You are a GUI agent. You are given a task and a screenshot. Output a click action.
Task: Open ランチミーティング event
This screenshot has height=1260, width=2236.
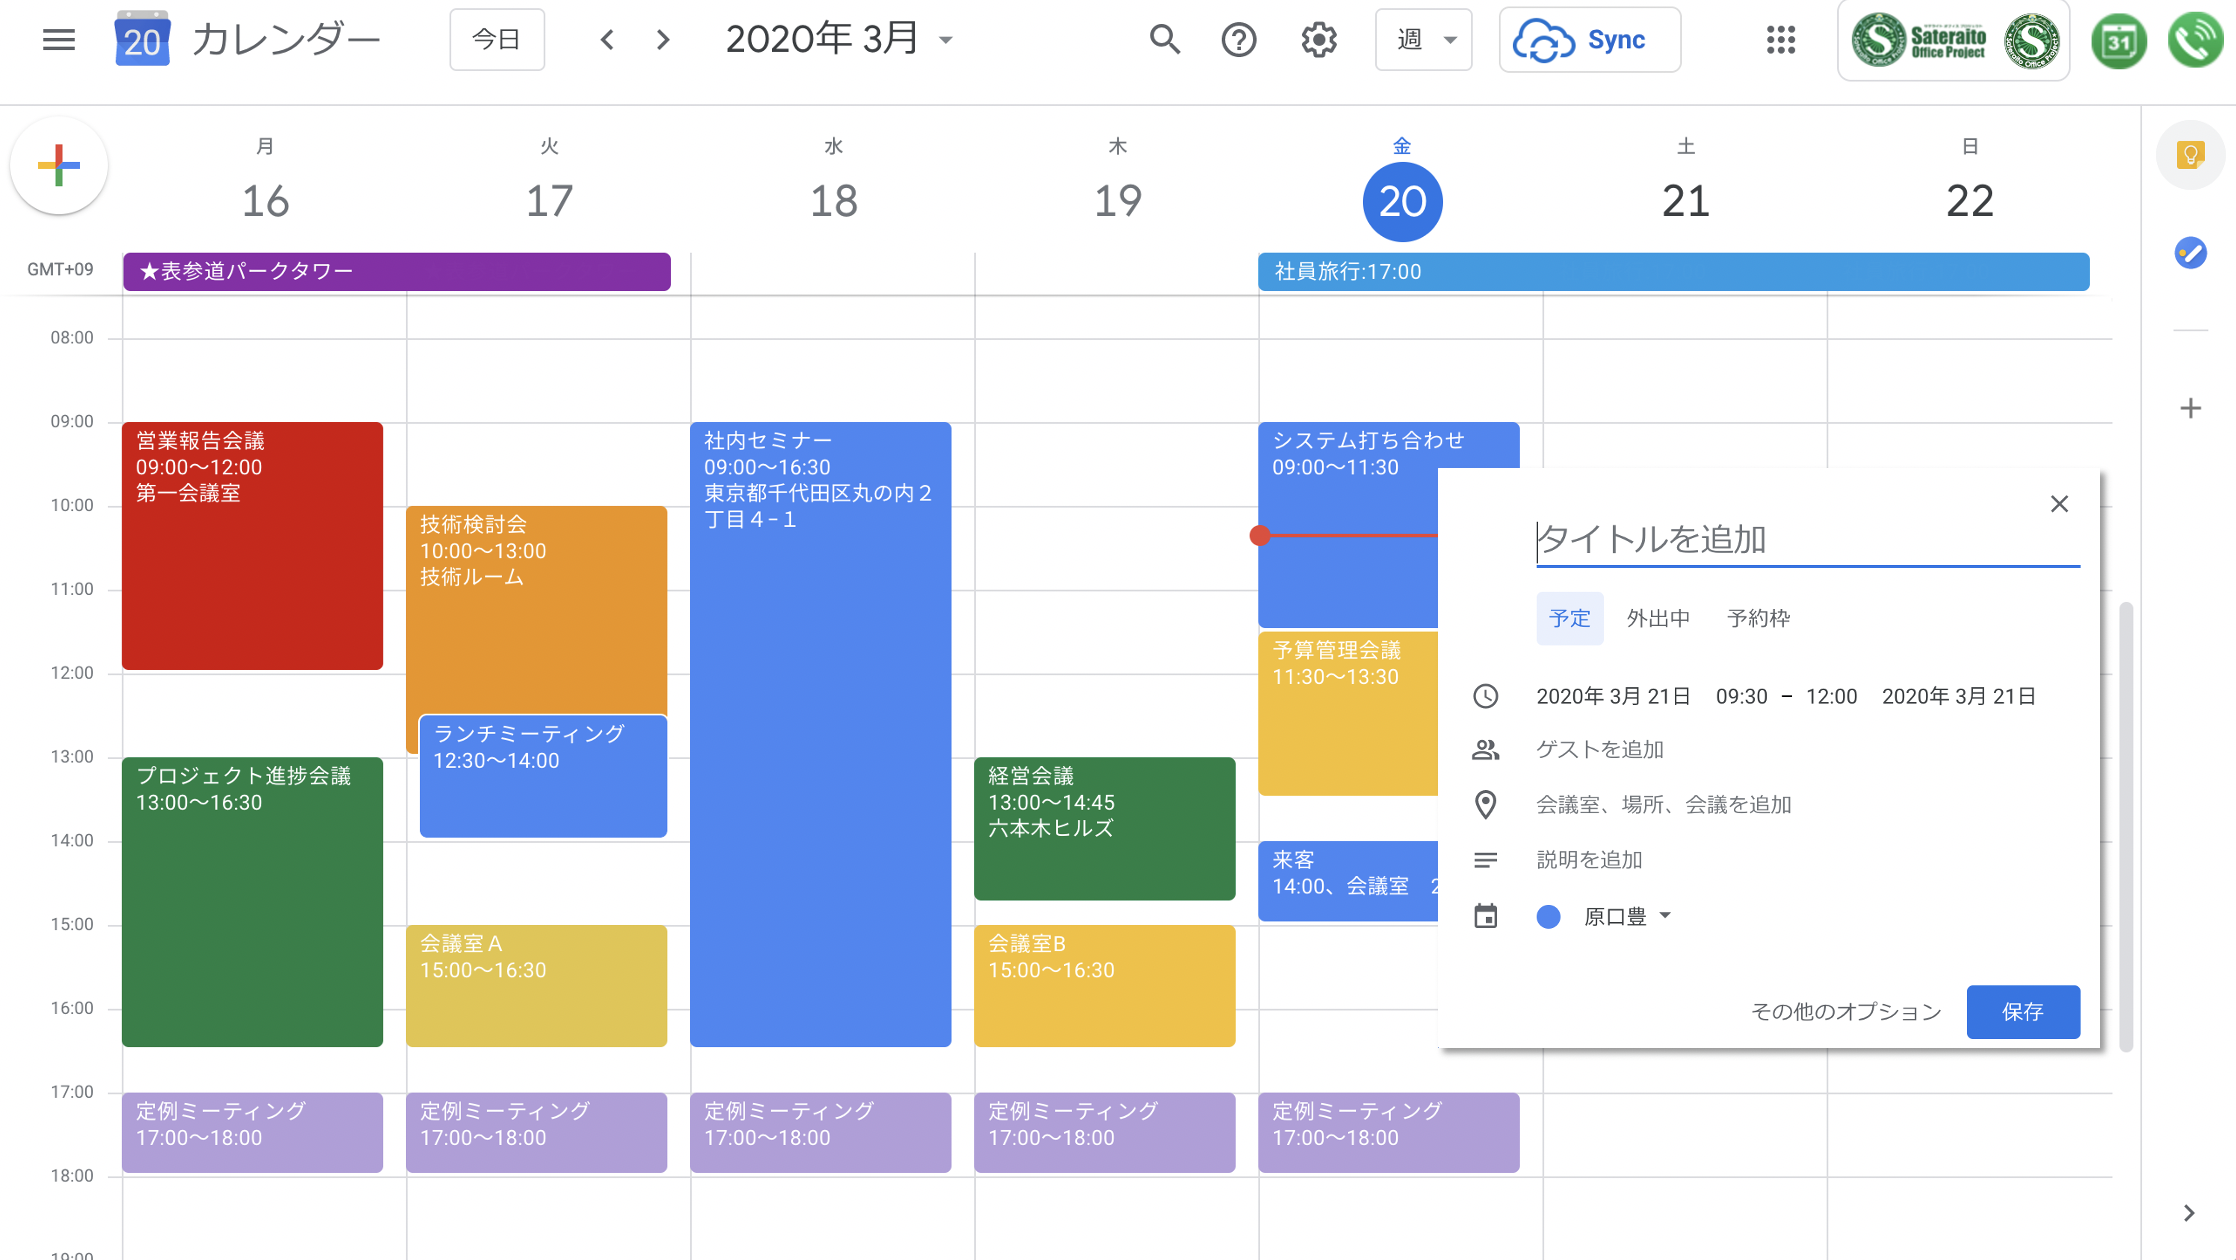(543, 776)
